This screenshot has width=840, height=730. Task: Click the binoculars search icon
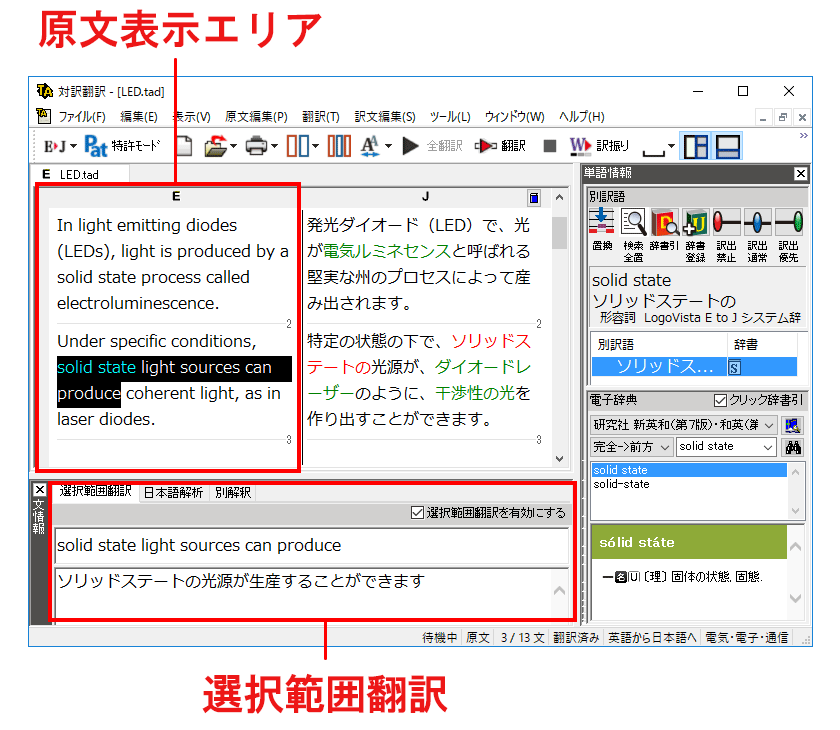pos(793,447)
